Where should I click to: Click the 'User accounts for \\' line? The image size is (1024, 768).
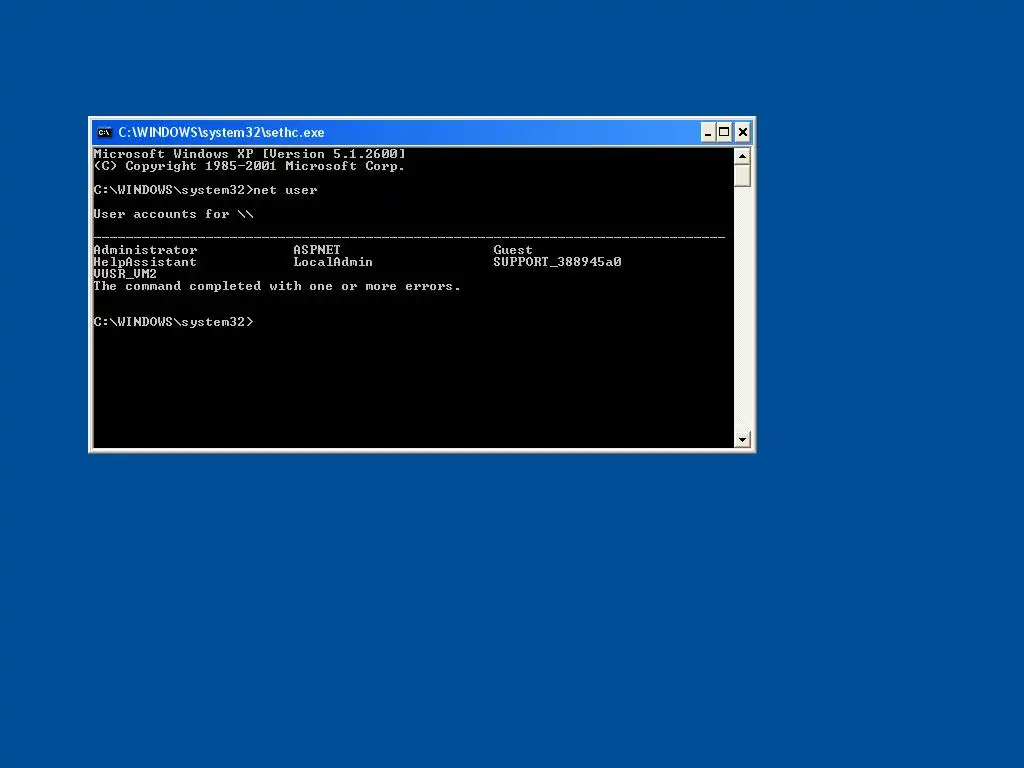point(173,214)
